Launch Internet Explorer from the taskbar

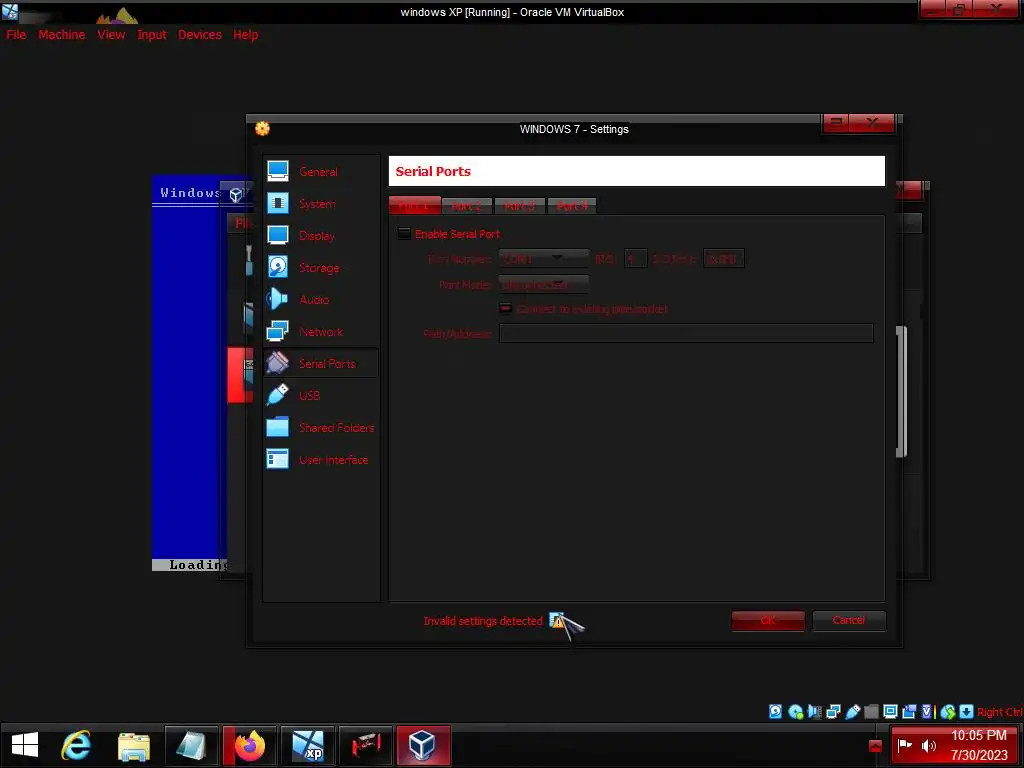point(76,745)
